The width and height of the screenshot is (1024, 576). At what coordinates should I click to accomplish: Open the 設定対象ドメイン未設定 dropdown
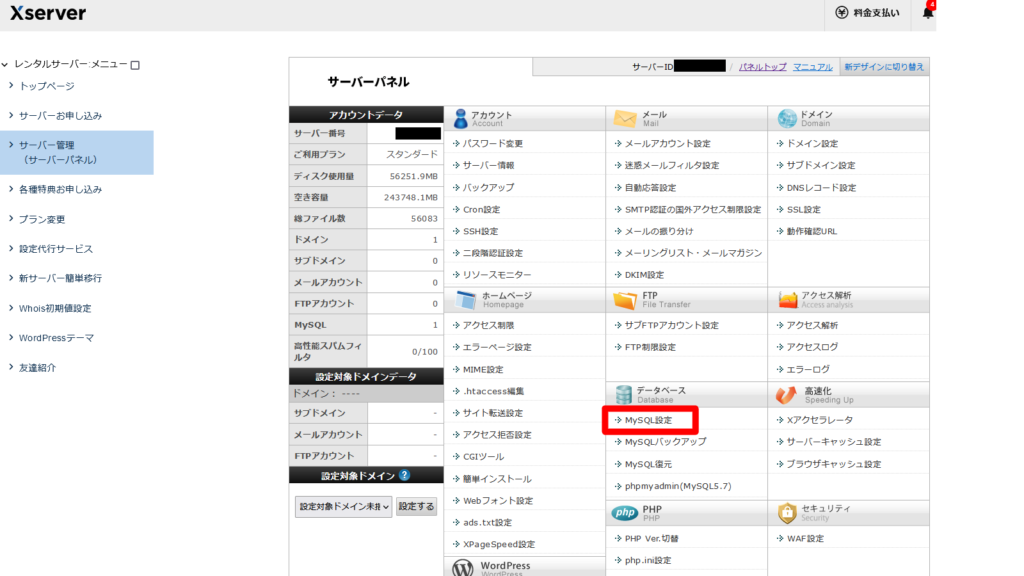tap(344, 507)
